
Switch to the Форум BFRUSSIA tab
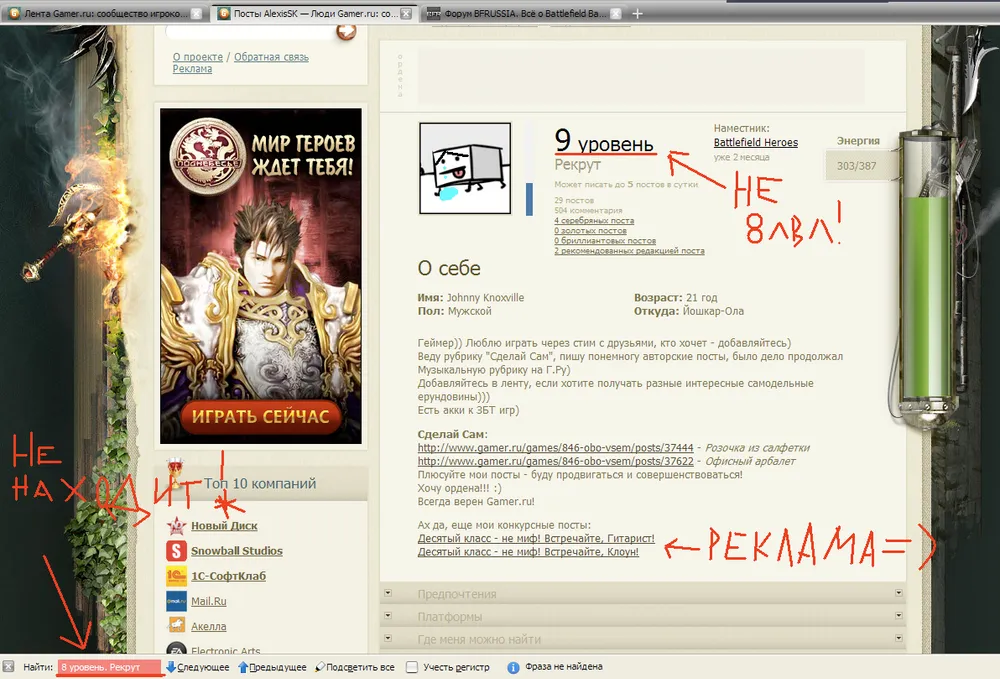click(517, 13)
